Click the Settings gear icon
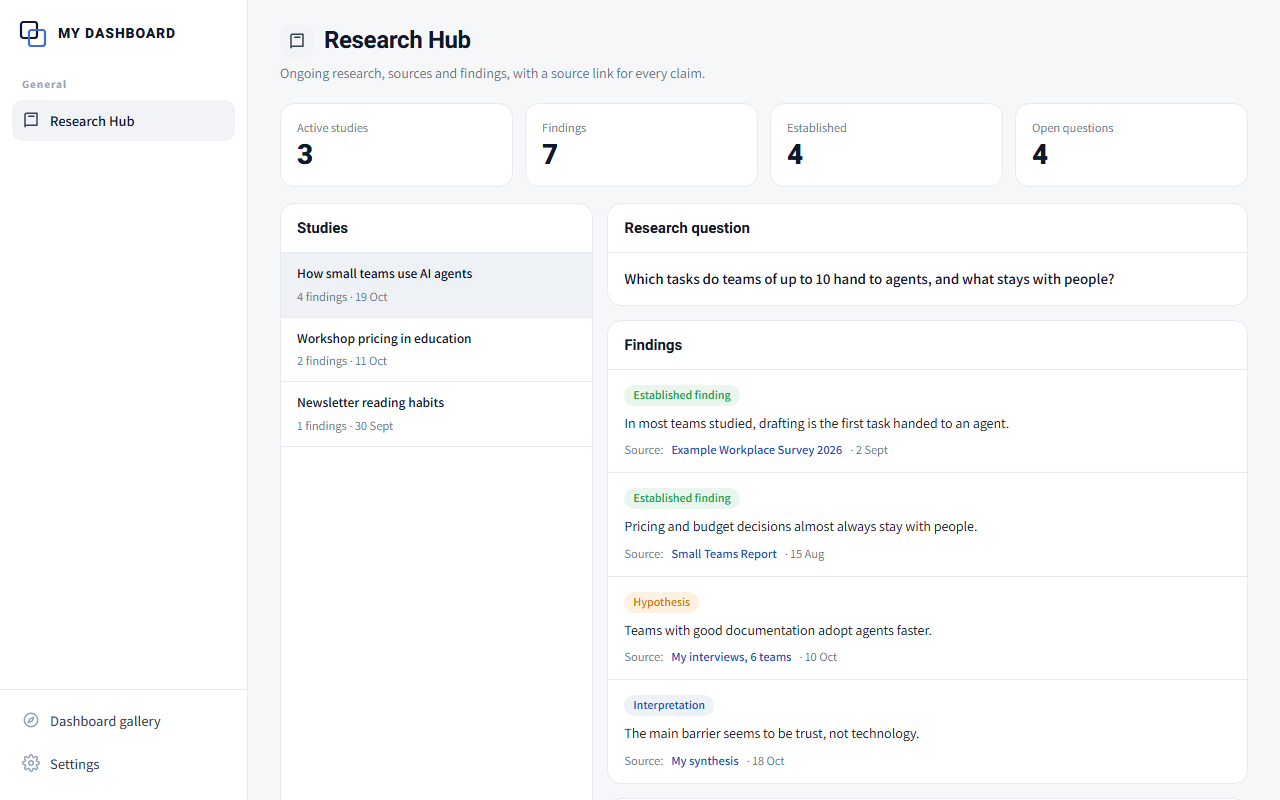The height and width of the screenshot is (800, 1280). (x=31, y=763)
